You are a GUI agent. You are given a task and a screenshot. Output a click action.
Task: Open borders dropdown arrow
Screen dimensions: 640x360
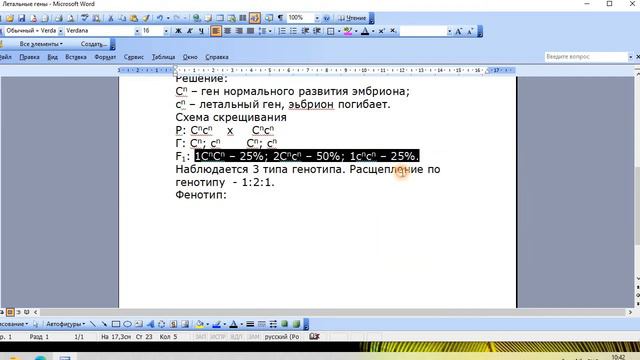339,31
